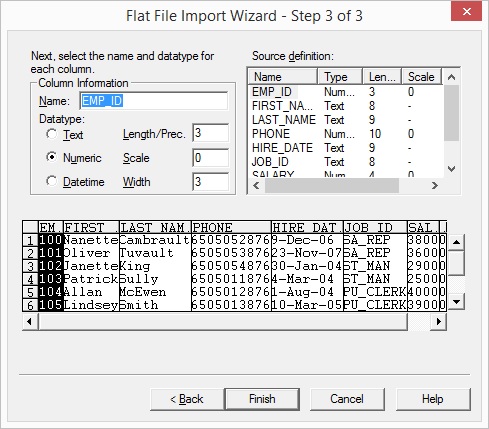The image size is (489, 429).
Task: Click data preview scroll-up arrow
Action: [x=456, y=242]
